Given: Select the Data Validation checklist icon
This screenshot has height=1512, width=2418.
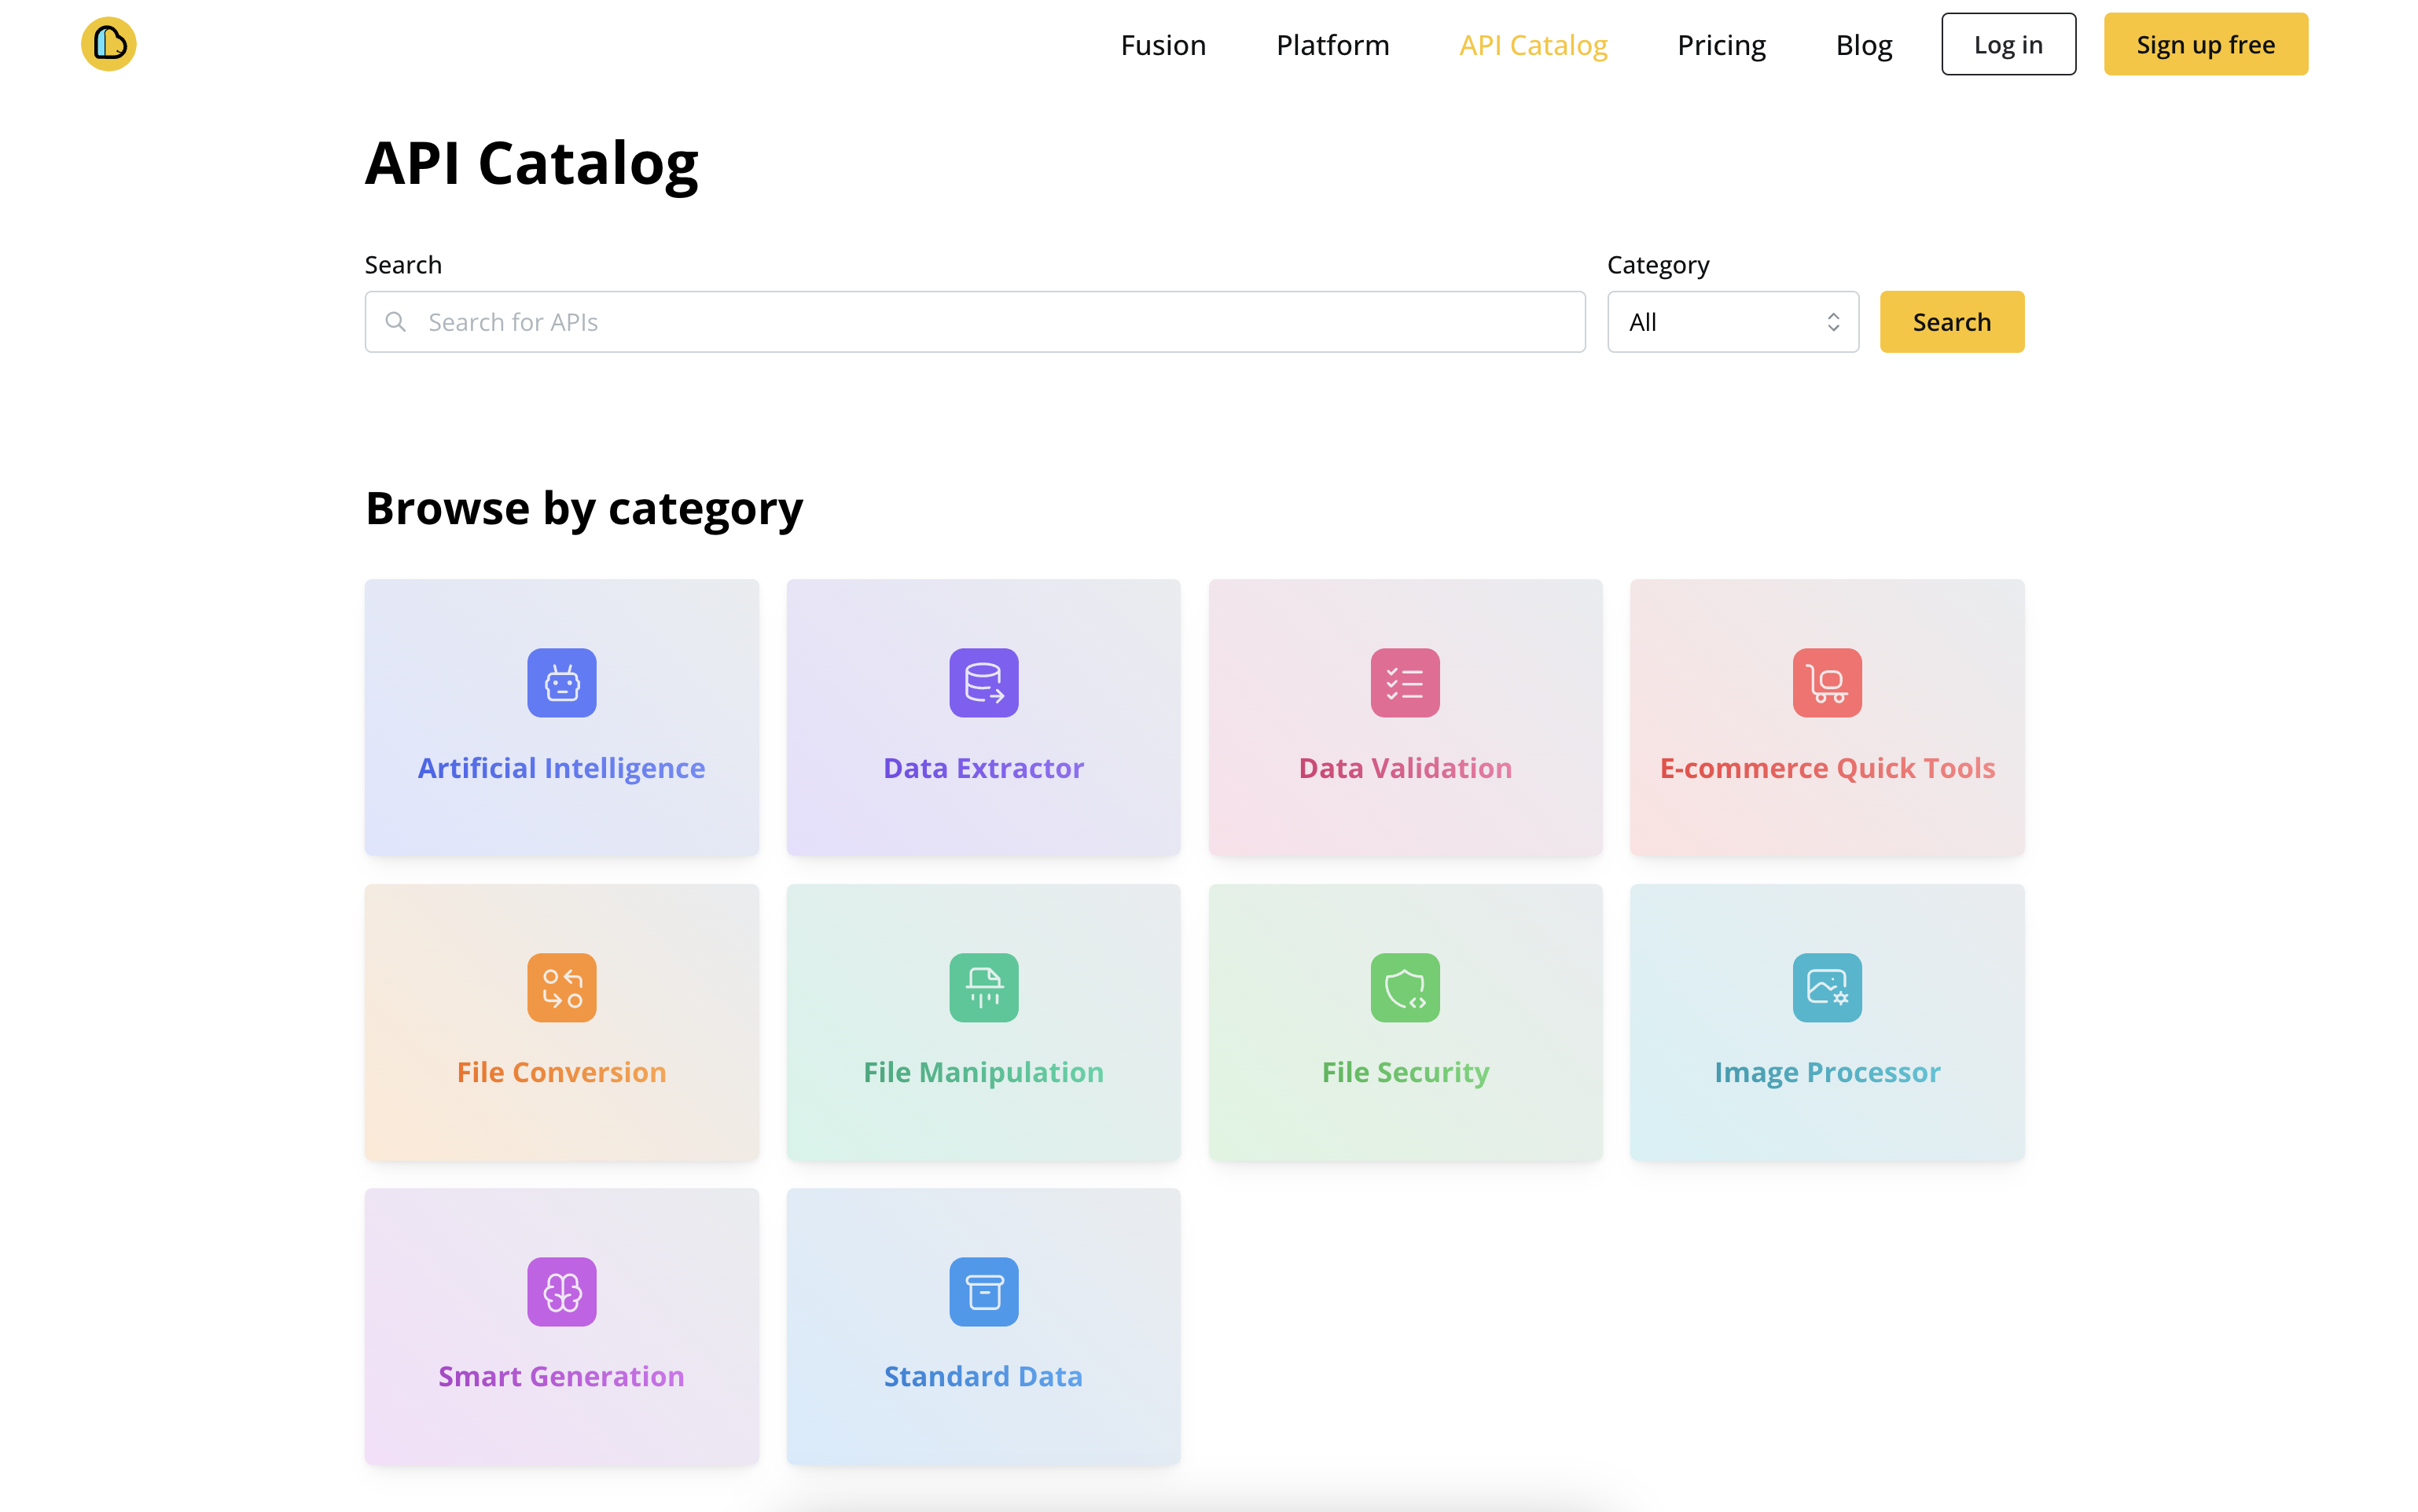Looking at the screenshot, I should (1405, 683).
